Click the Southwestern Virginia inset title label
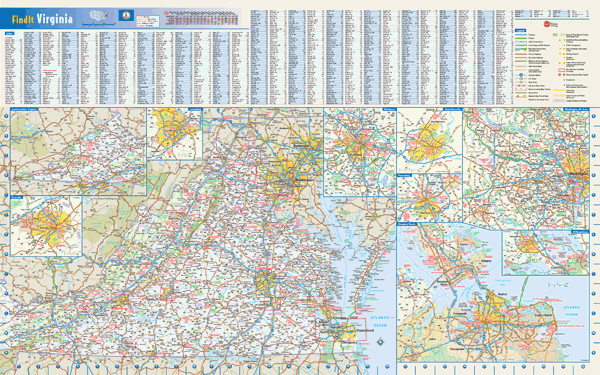Viewport: 600px width, 375px height. pos(24,109)
